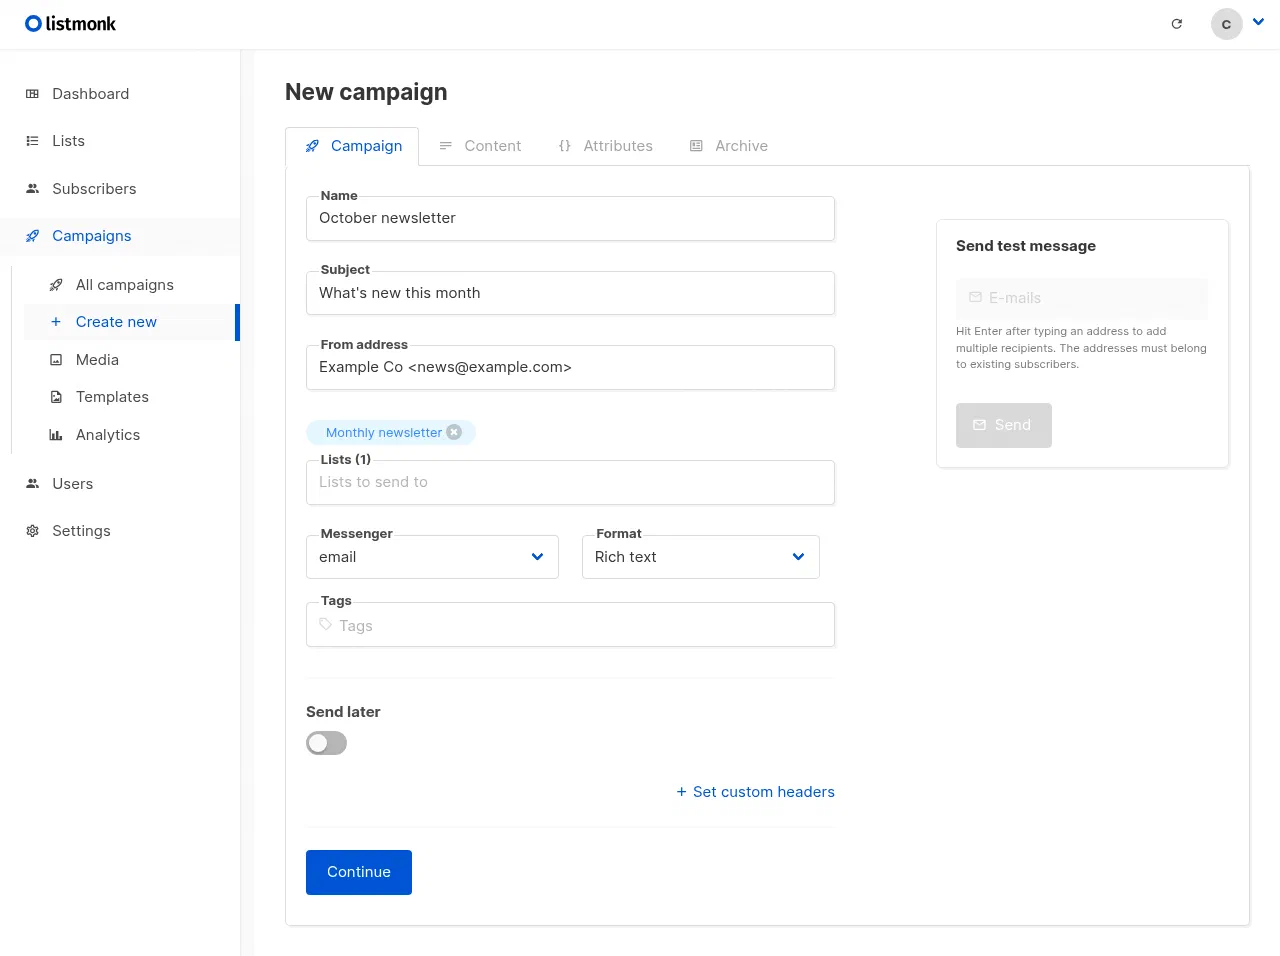The height and width of the screenshot is (956, 1280).
Task: Click the Lists sidebar icon
Action: pos(32,141)
